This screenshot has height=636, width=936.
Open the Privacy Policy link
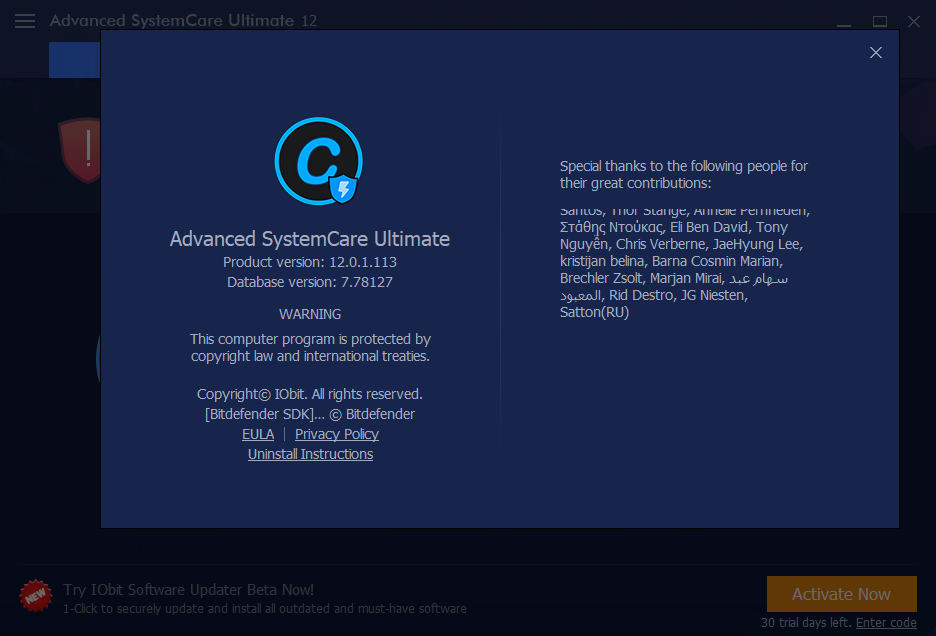click(337, 434)
